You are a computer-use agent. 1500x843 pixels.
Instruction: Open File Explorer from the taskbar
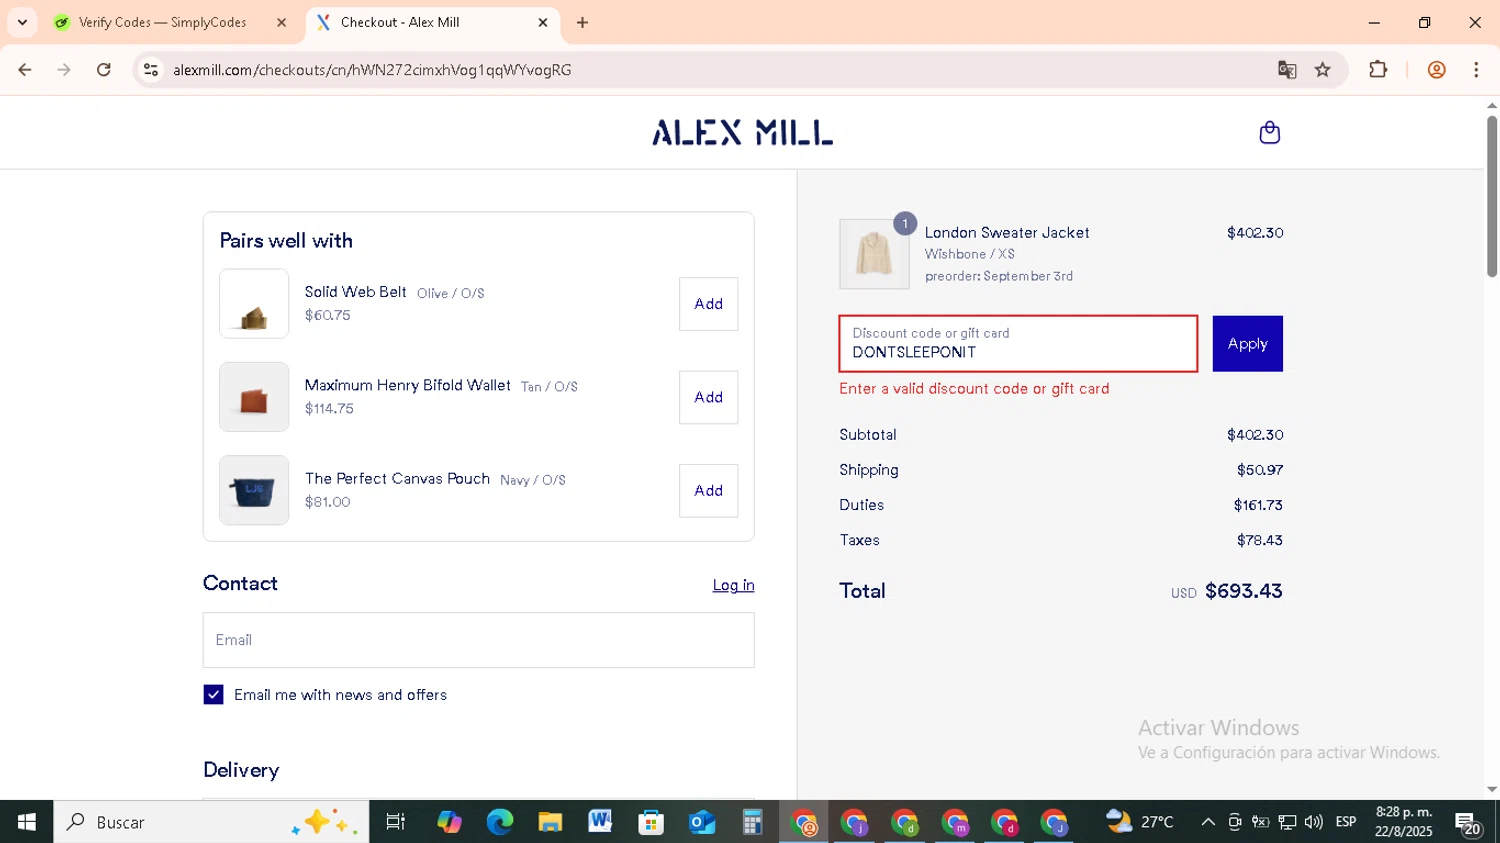coord(550,822)
